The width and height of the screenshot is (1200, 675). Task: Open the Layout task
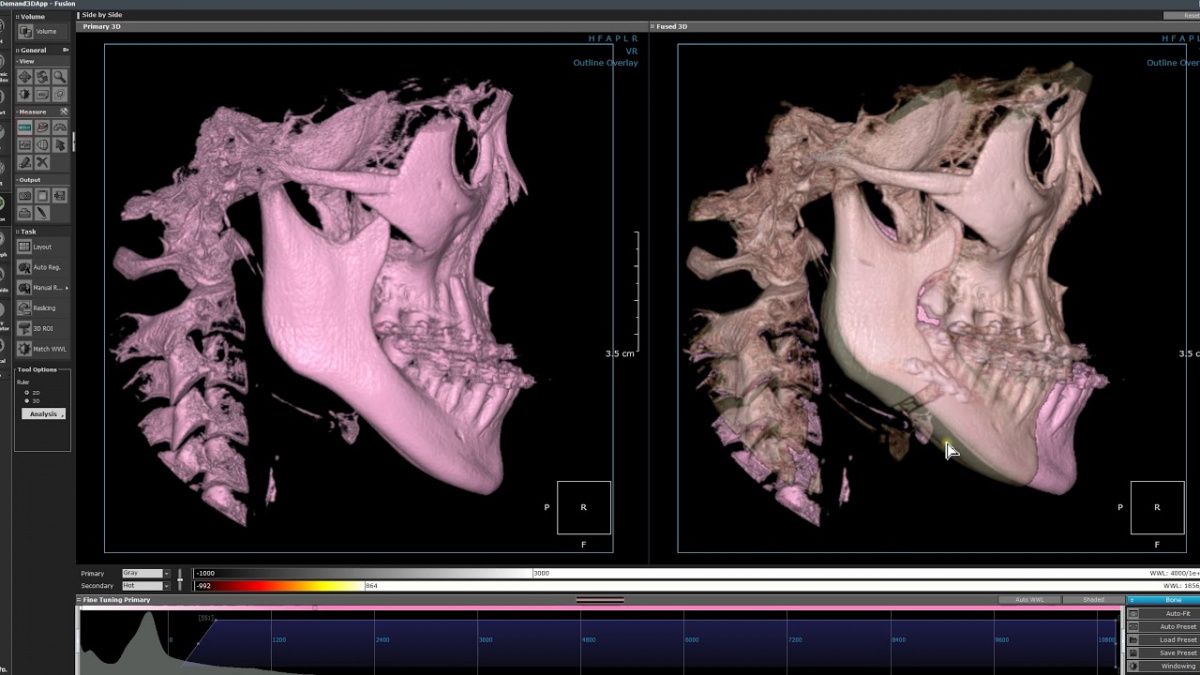(26, 246)
